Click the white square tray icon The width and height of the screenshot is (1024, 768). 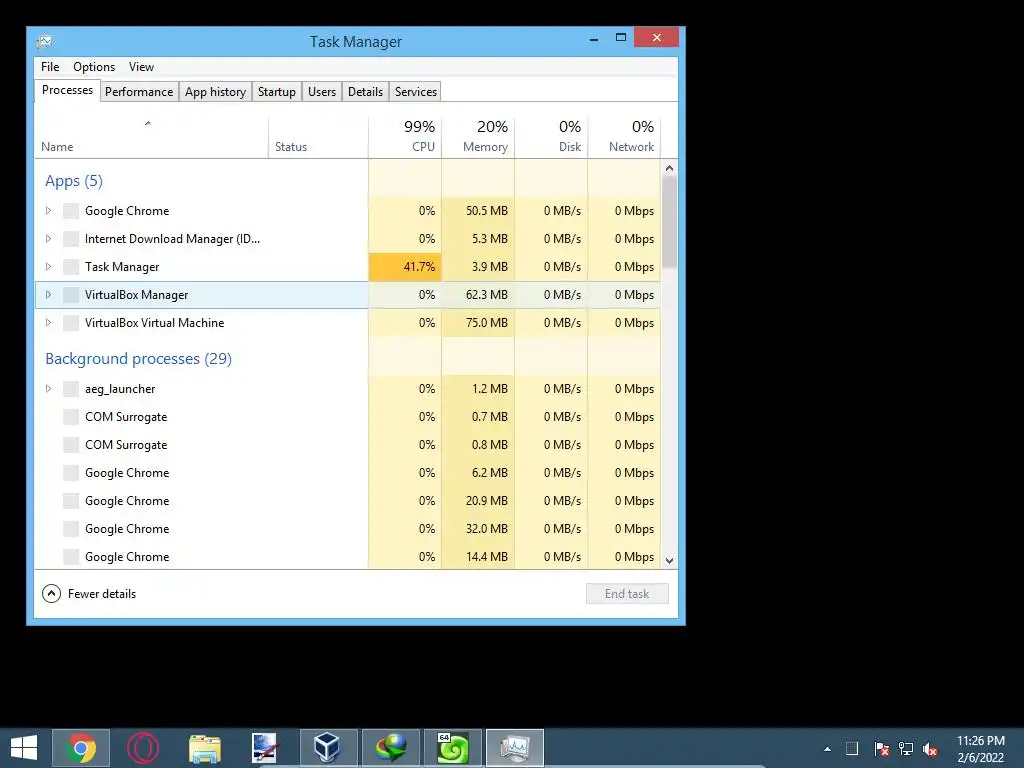click(852, 749)
